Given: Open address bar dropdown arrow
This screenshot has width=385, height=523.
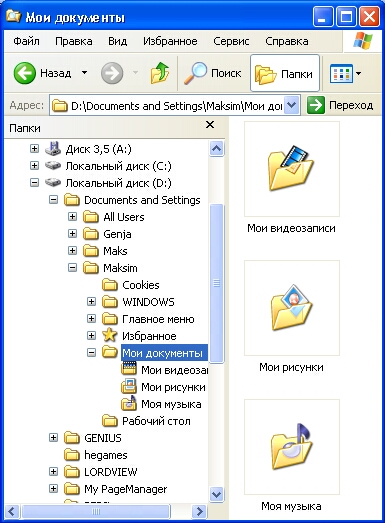Looking at the screenshot, I should pyautogui.click(x=292, y=105).
